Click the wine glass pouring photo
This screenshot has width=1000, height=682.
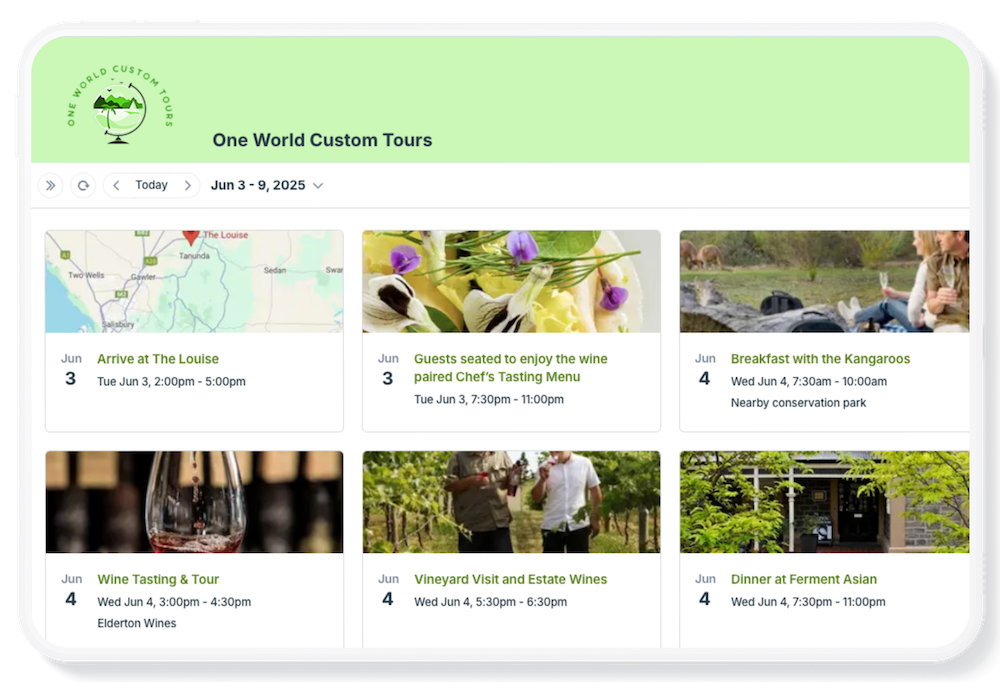click(194, 502)
